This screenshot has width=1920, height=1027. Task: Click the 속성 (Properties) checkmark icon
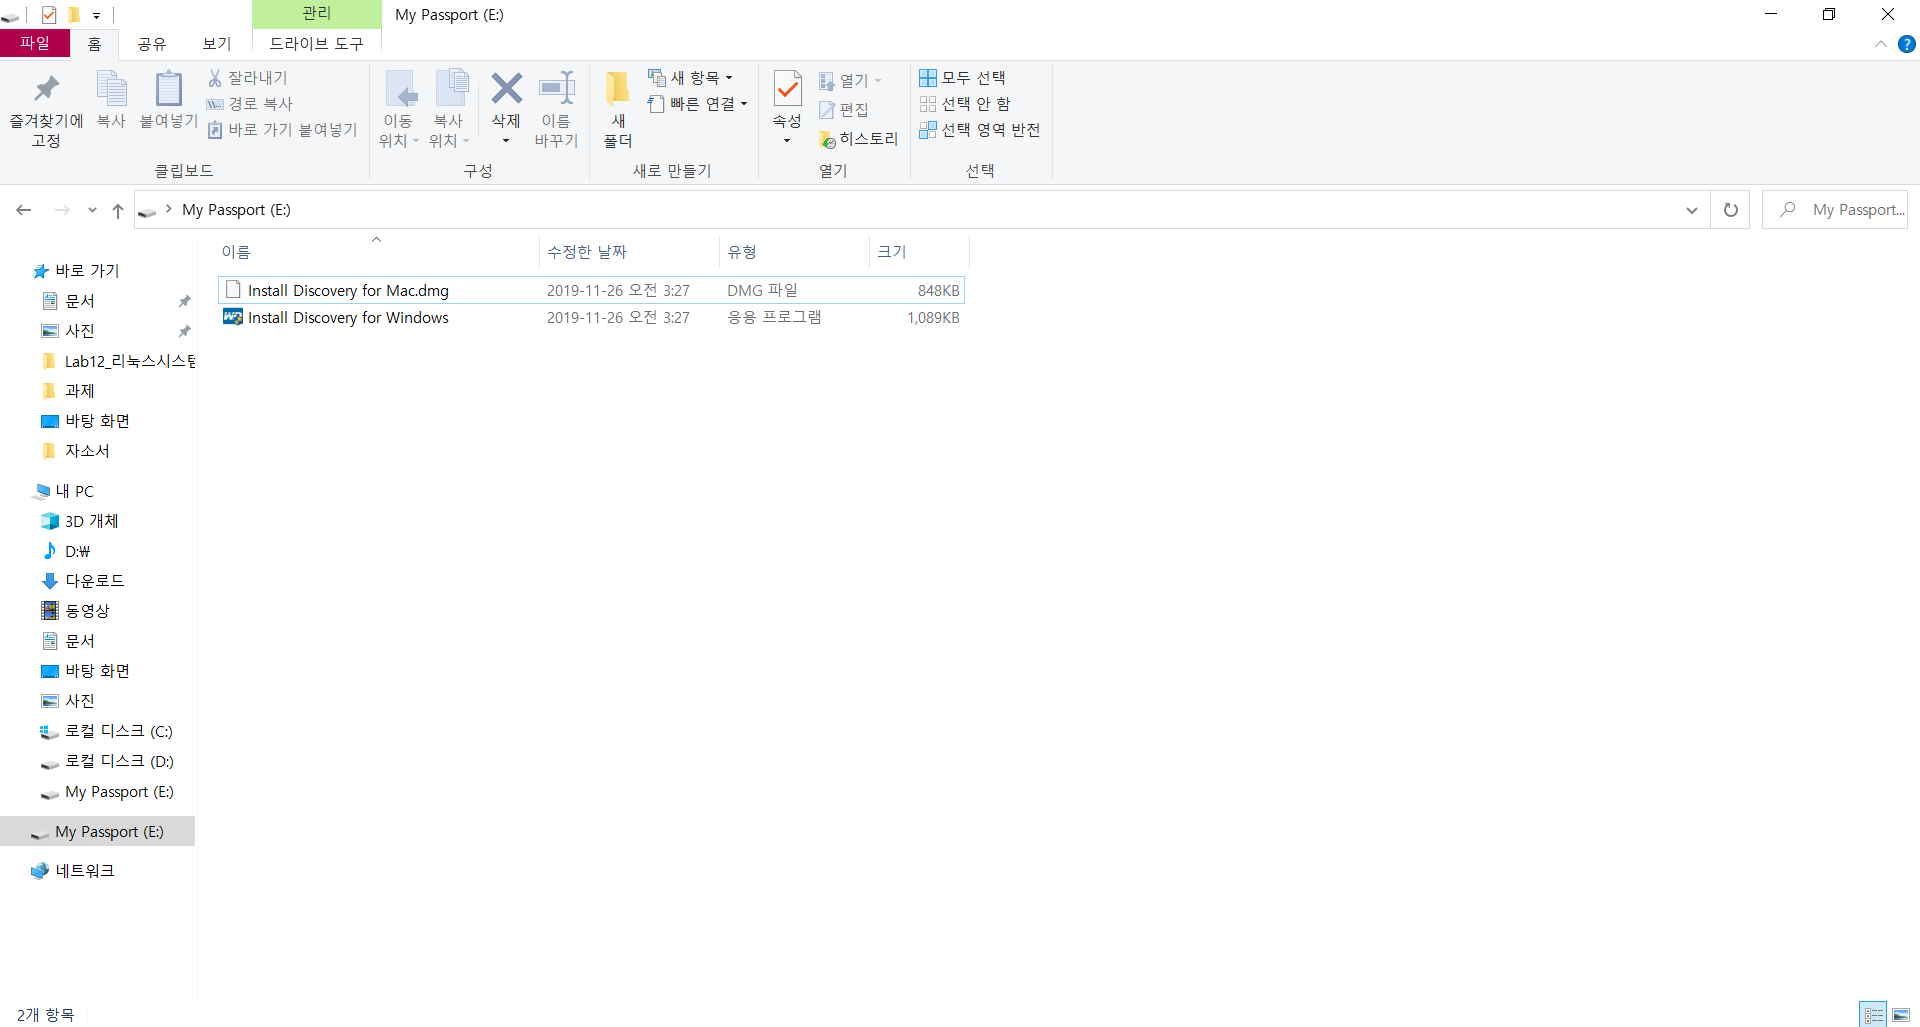(x=787, y=90)
